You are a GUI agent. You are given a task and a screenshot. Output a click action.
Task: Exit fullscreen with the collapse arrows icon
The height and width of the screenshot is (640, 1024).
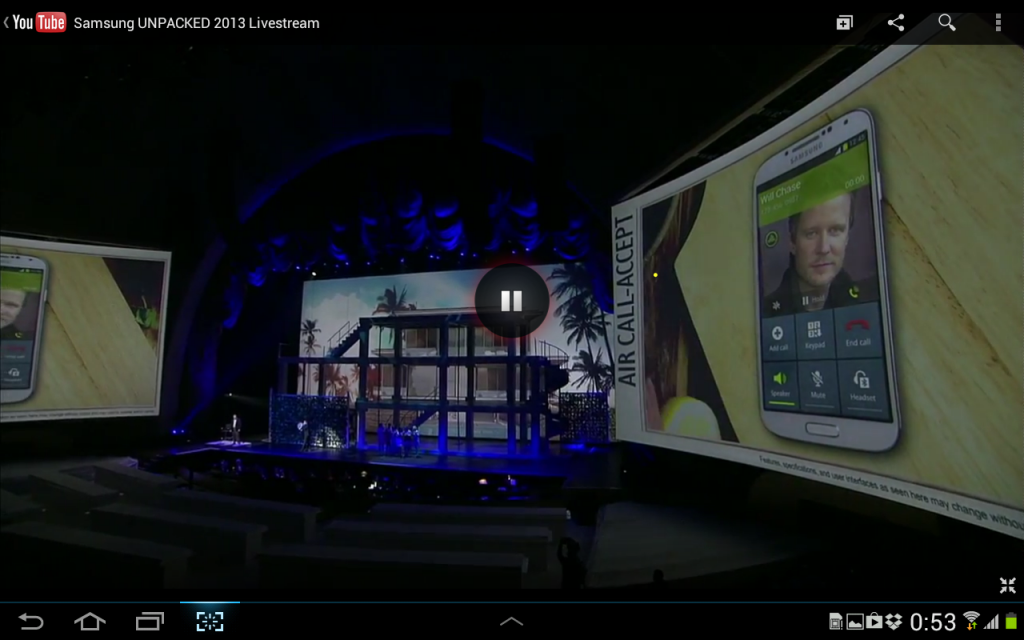click(x=1008, y=585)
